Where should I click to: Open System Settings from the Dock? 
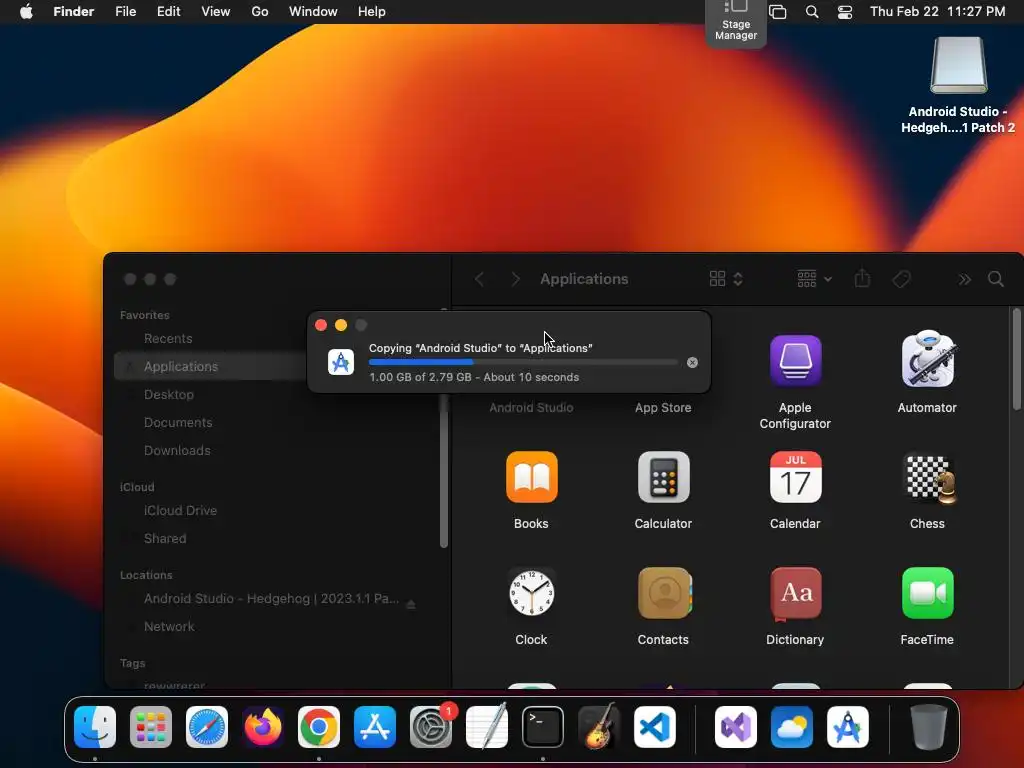[x=431, y=727]
